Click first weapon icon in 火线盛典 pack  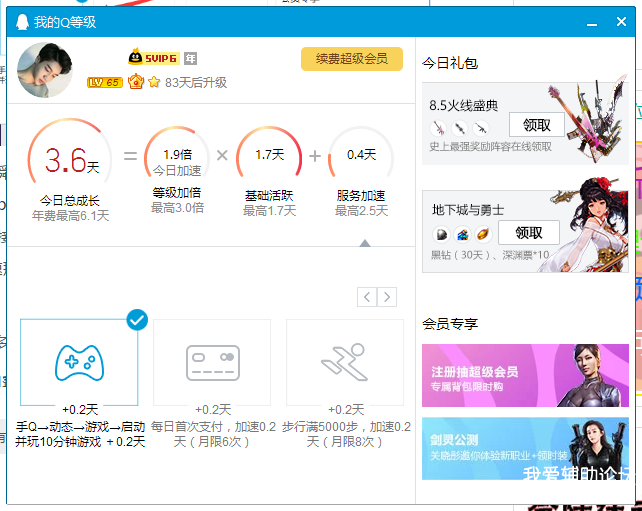click(439, 128)
